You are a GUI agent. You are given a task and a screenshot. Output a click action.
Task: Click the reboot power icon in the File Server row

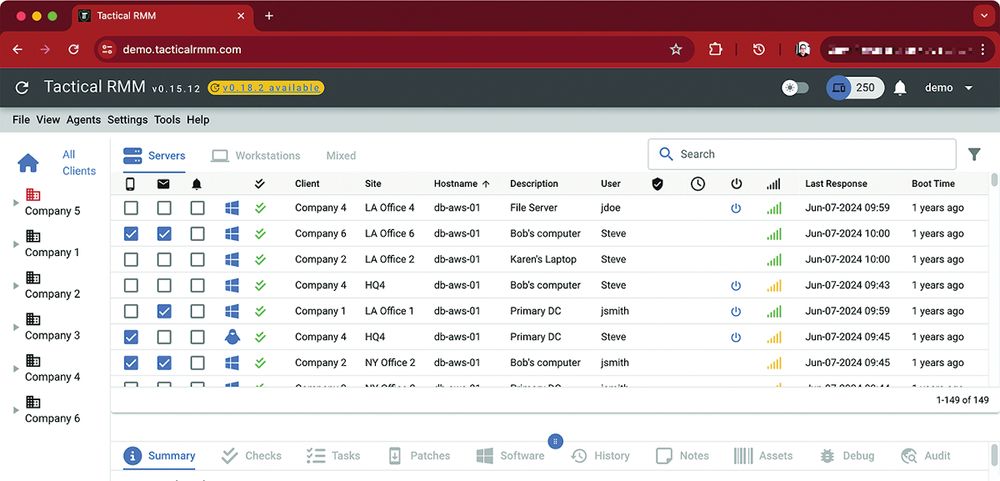coord(736,208)
